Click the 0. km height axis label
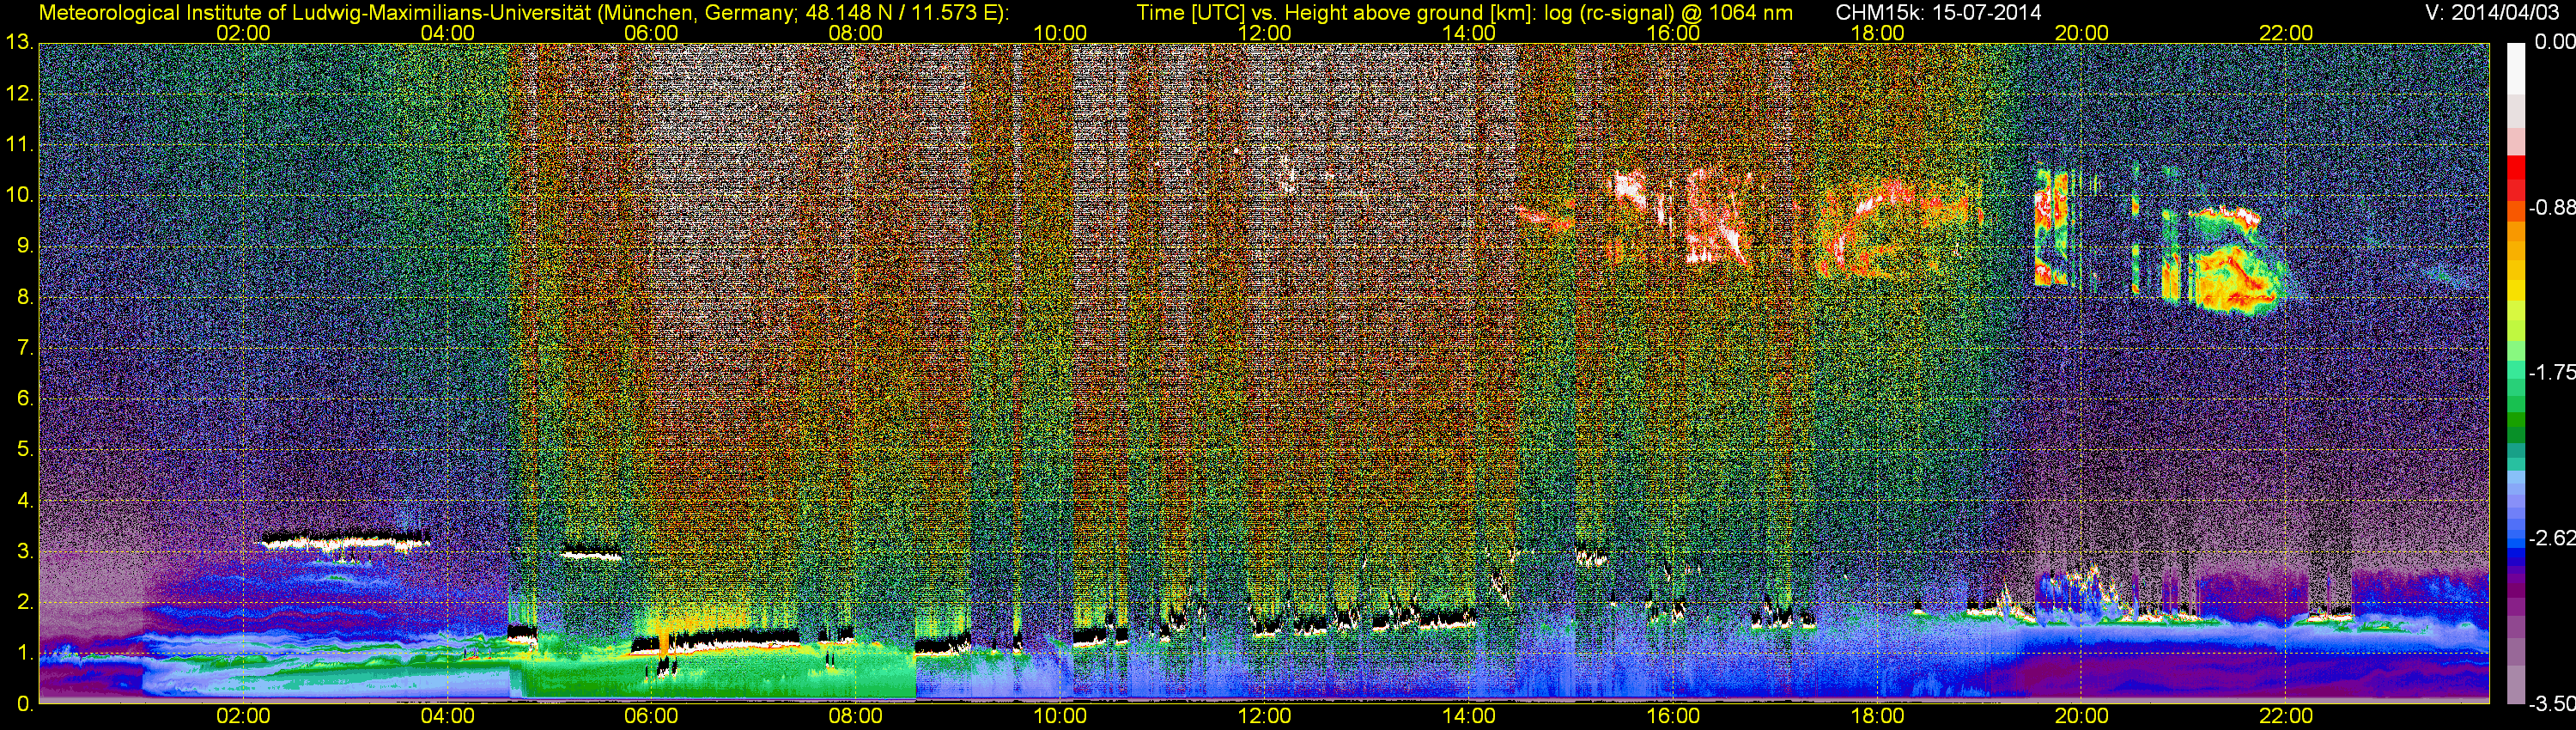2576x730 pixels. (24, 704)
